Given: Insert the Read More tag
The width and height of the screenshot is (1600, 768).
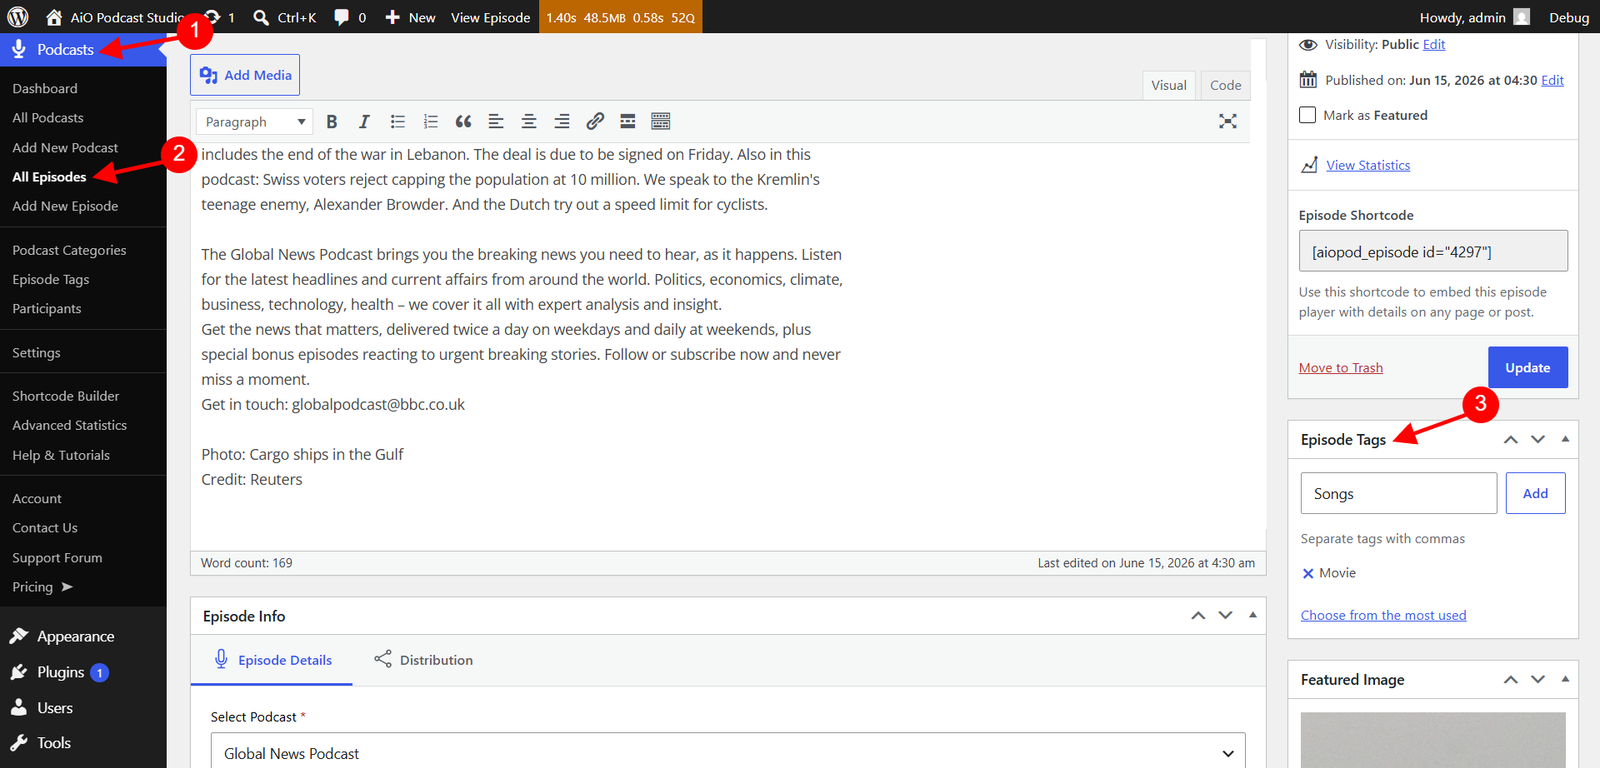Looking at the screenshot, I should (628, 121).
